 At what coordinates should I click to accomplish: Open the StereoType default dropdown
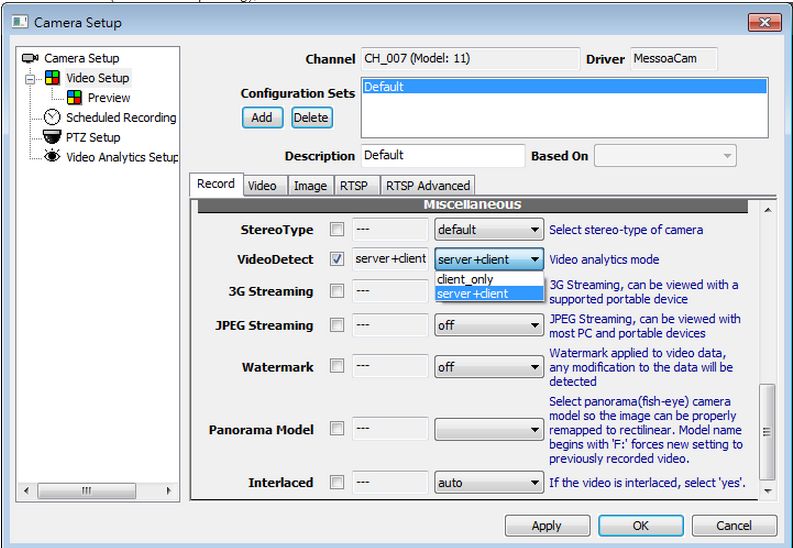489,230
